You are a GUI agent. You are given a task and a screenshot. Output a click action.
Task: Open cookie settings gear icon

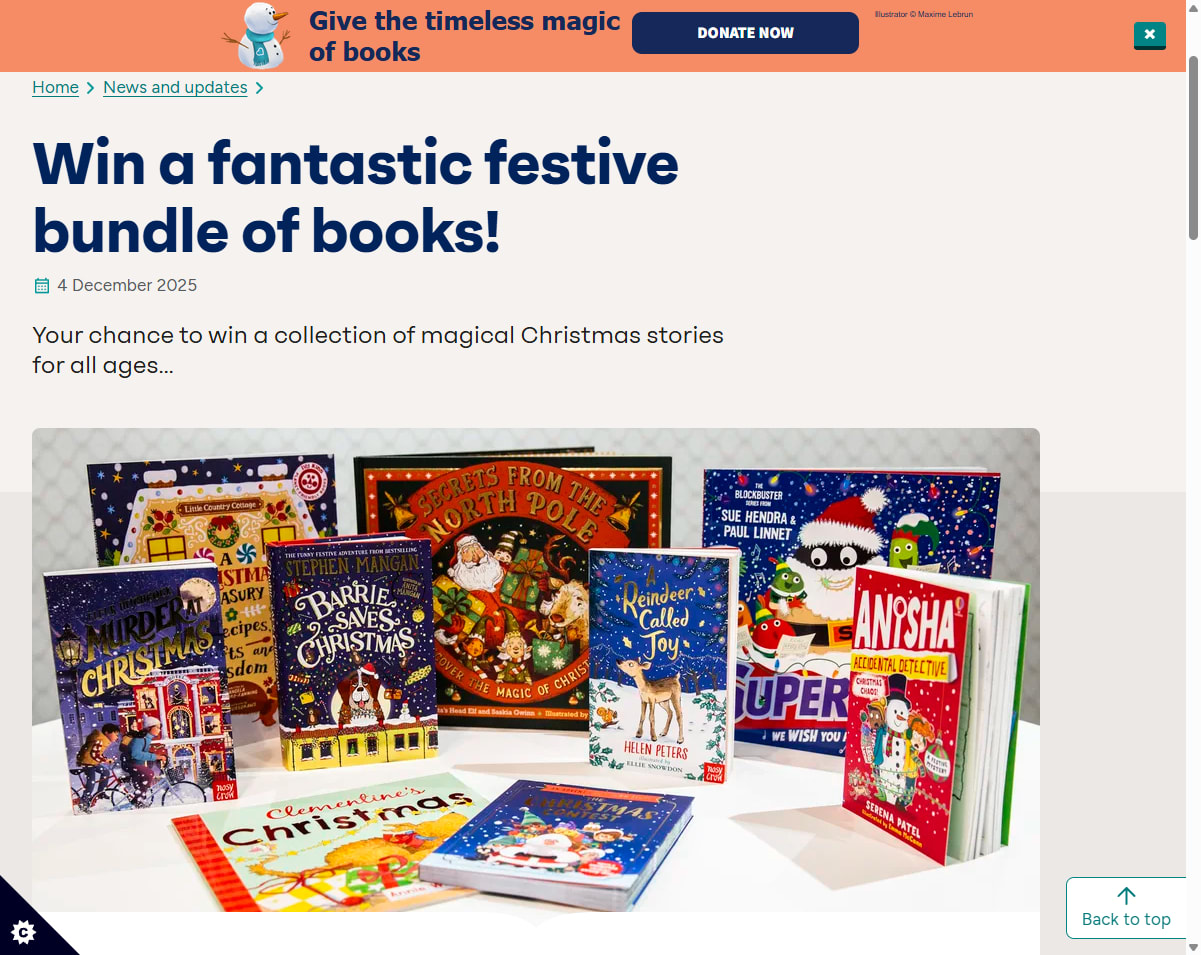(x=24, y=932)
